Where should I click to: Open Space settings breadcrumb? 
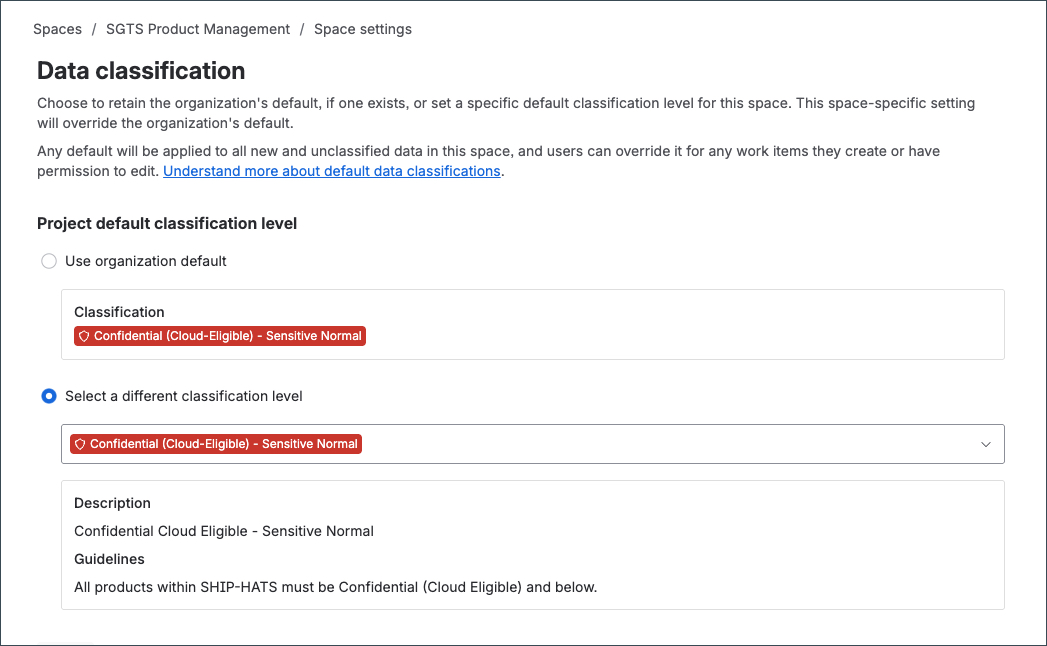pyautogui.click(x=363, y=29)
